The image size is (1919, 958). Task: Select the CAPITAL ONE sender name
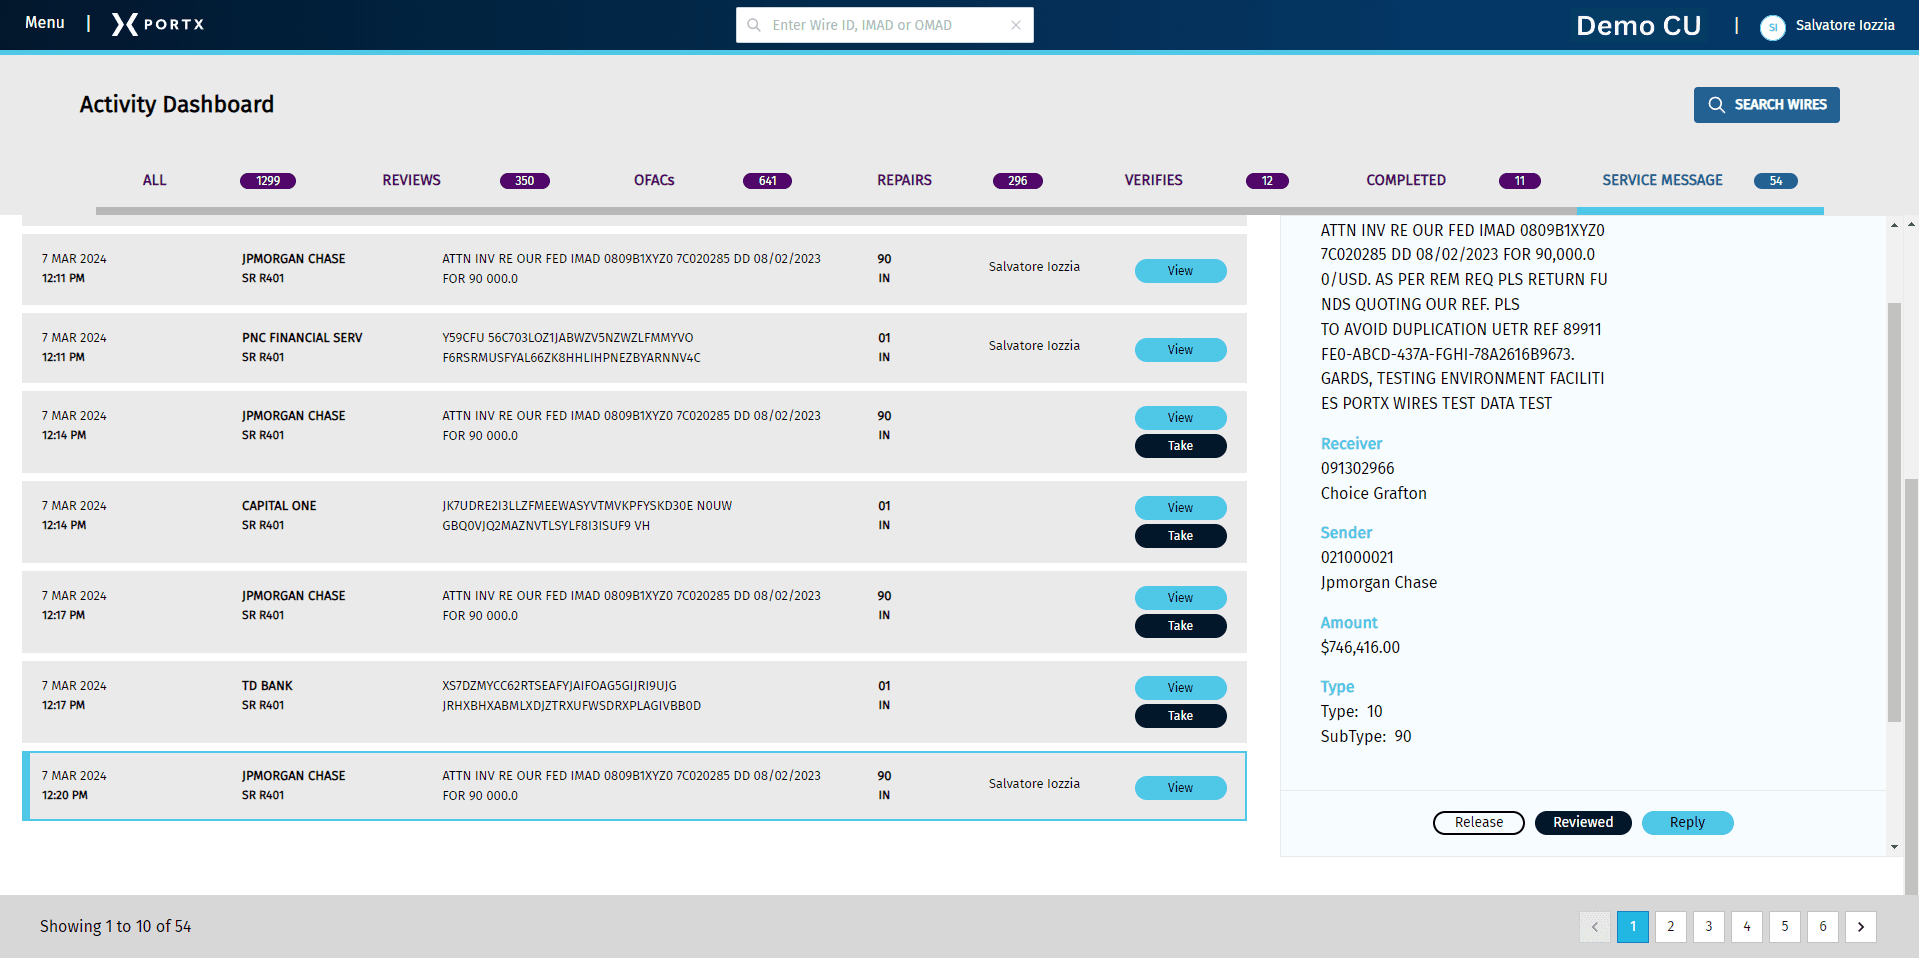[x=279, y=506]
